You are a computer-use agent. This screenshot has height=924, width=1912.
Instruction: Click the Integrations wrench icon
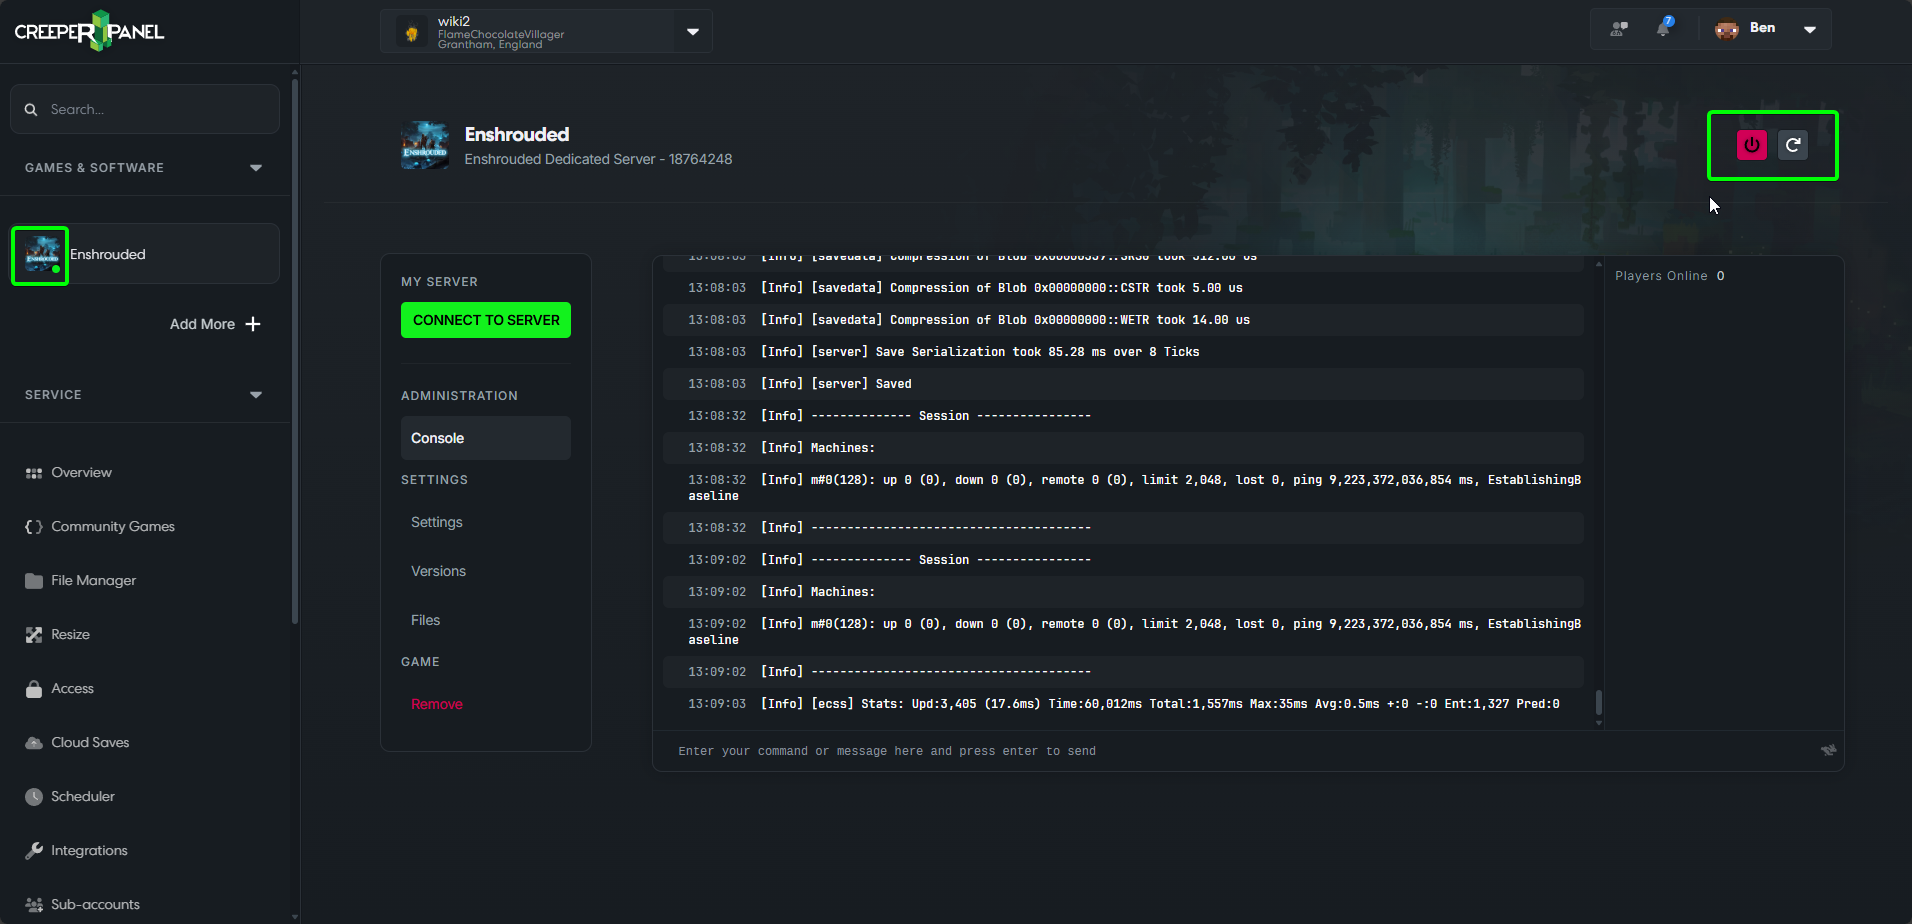point(34,851)
